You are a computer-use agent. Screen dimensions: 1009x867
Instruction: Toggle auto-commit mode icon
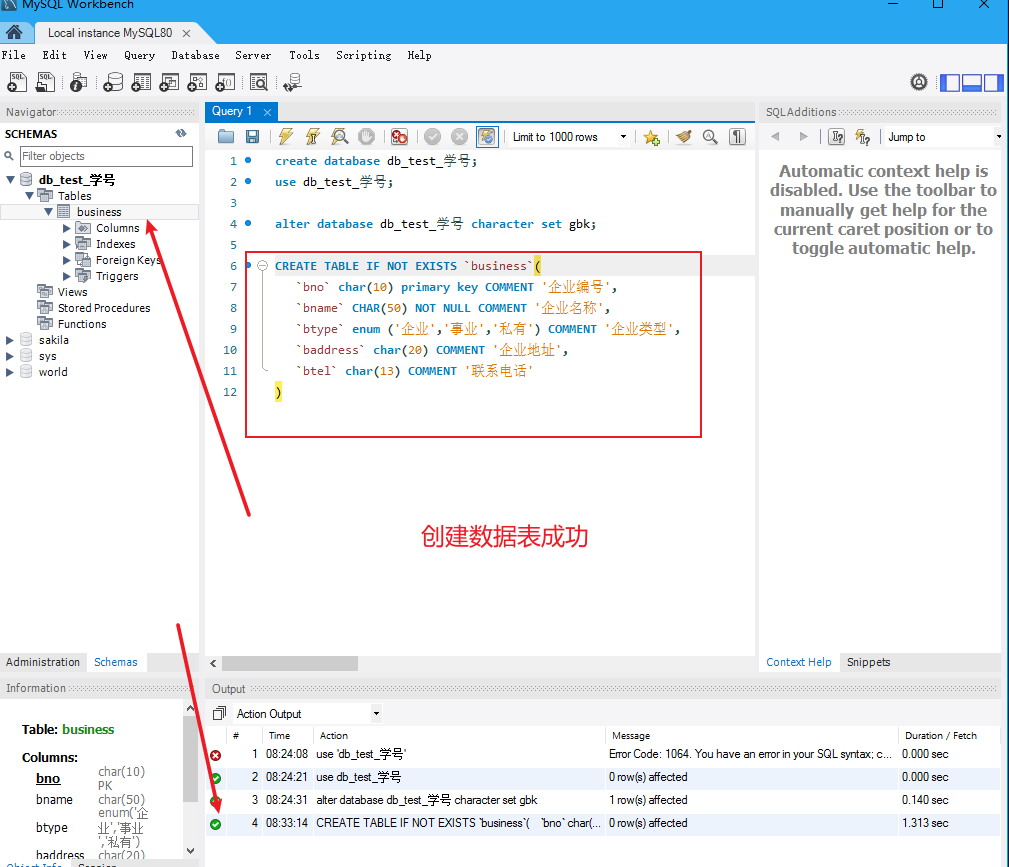pyautogui.click(x=487, y=136)
